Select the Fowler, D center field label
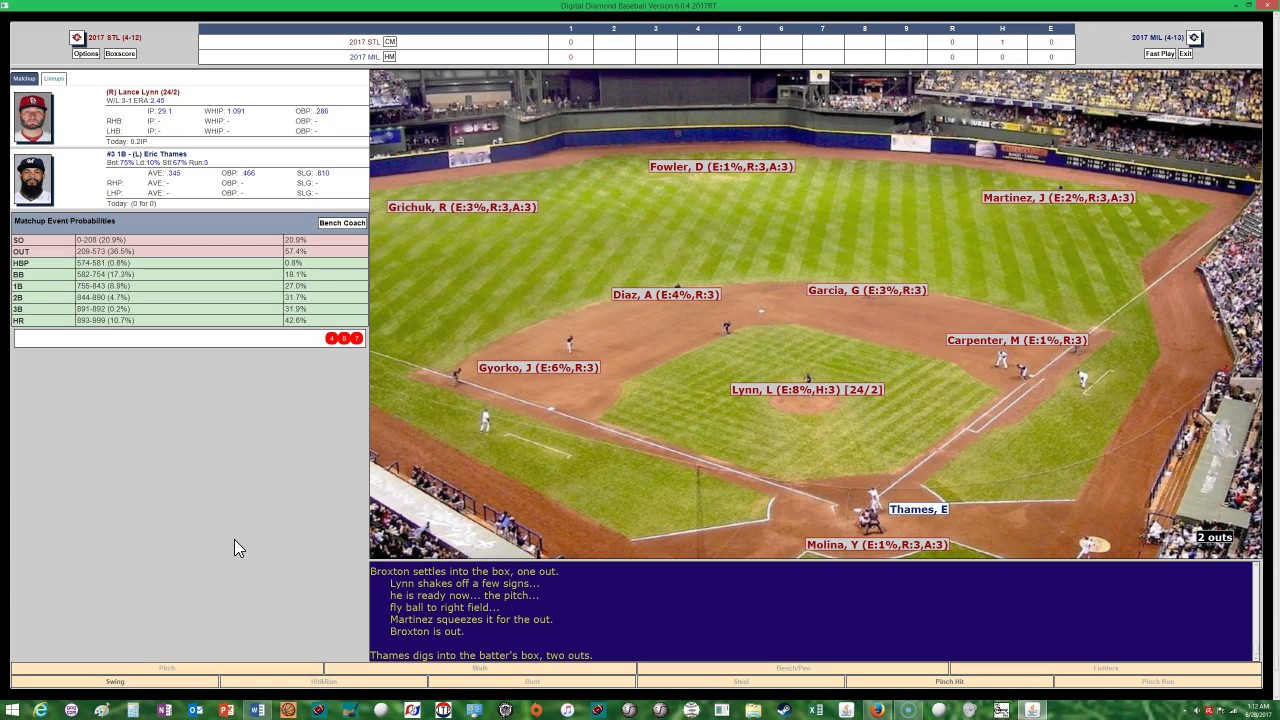The width and height of the screenshot is (1280, 720). coord(721,167)
